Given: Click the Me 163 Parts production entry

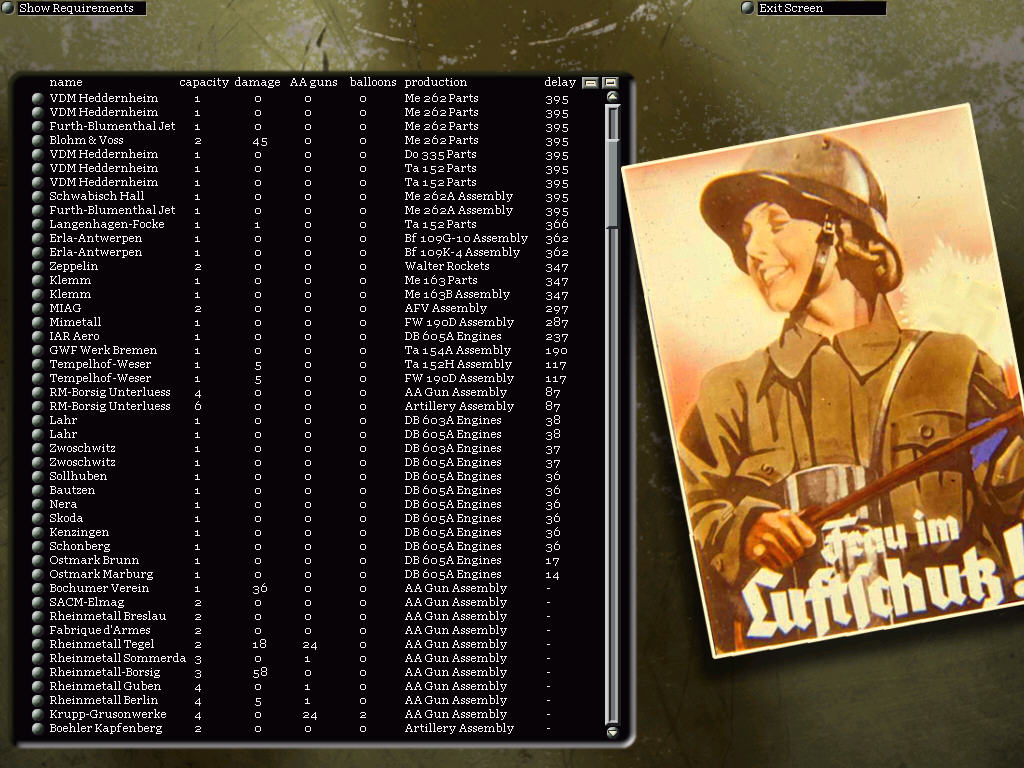Looking at the screenshot, I should 441,280.
